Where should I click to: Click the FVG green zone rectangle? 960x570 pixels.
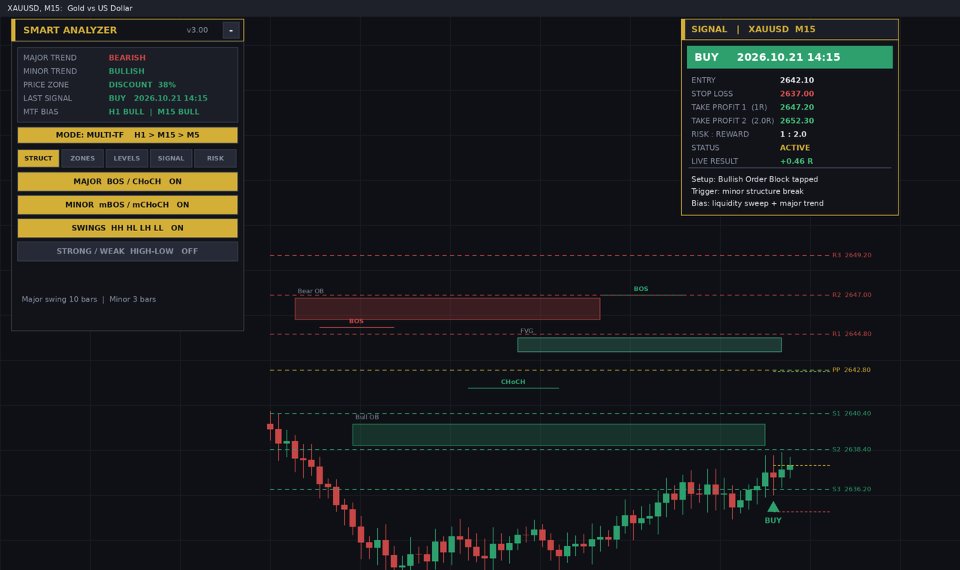(649, 345)
